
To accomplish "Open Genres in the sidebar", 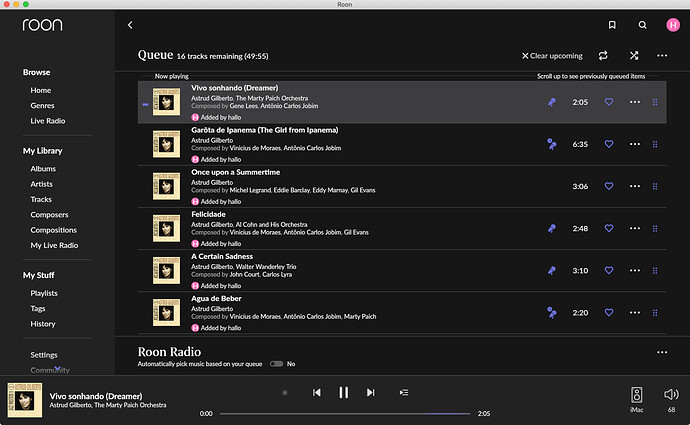I will [x=42, y=106].
